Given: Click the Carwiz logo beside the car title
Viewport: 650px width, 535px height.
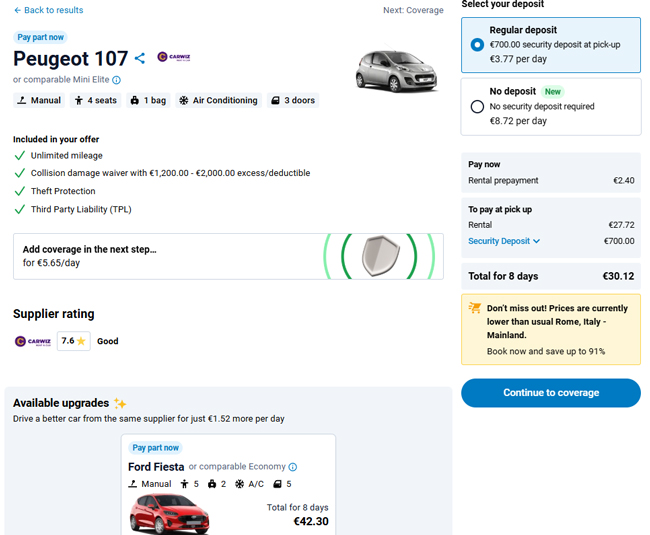Looking at the screenshot, I should [174, 57].
